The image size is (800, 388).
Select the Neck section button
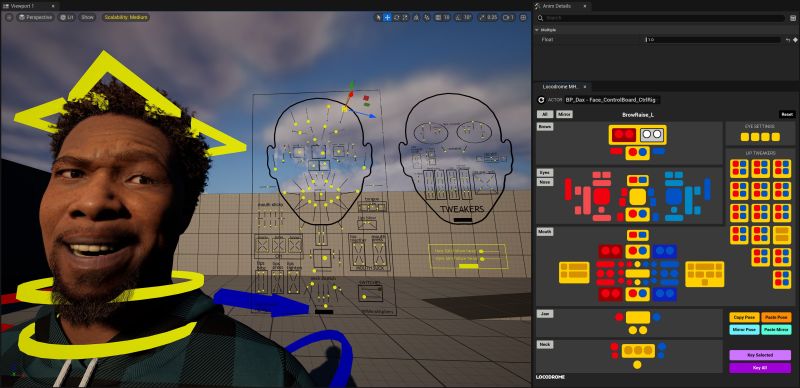(x=545, y=345)
